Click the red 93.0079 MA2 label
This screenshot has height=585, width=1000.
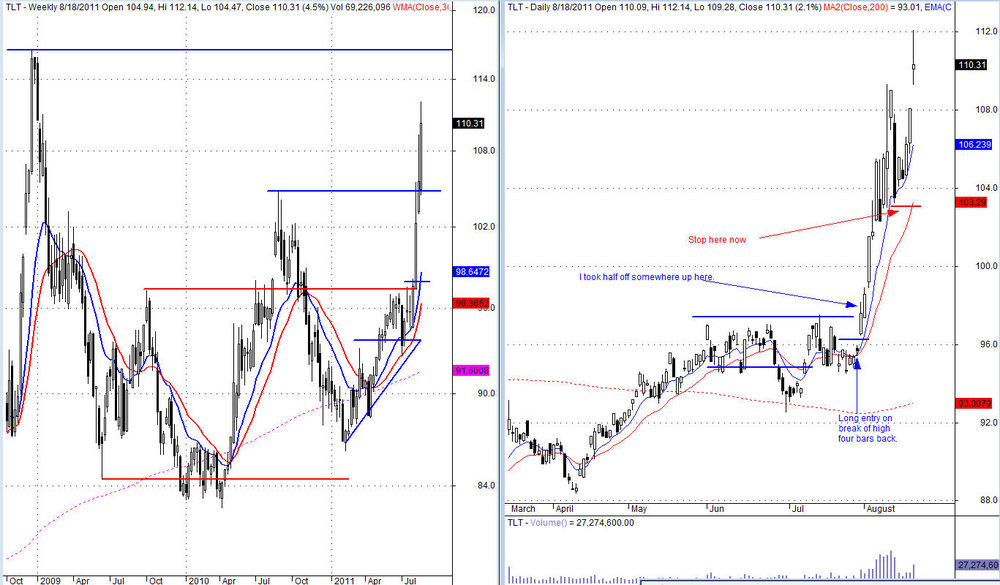pos(974,403)
